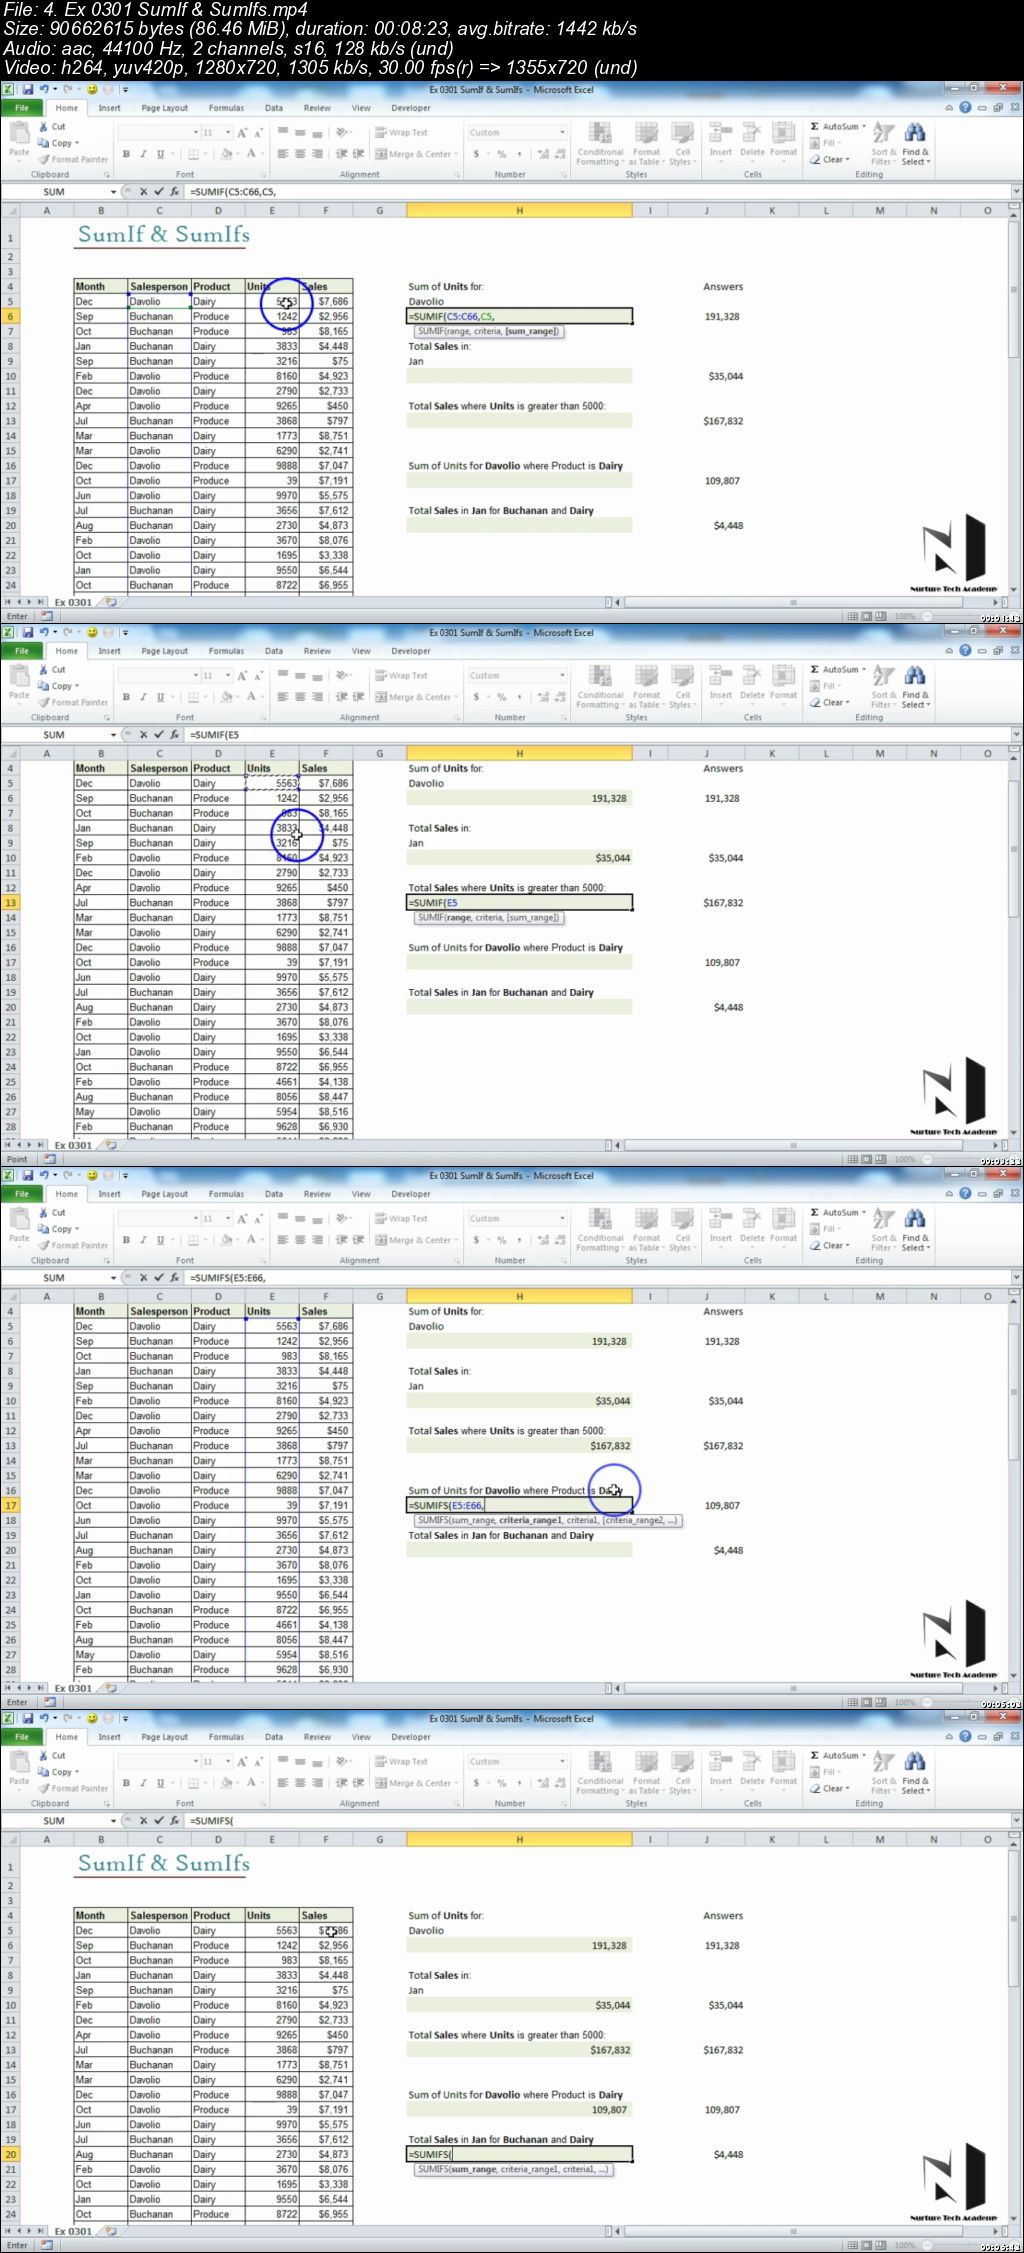Toggle Bold in the top Excel window
This screenshot has width=1024, height=2253.
click(x=126, y=154)
